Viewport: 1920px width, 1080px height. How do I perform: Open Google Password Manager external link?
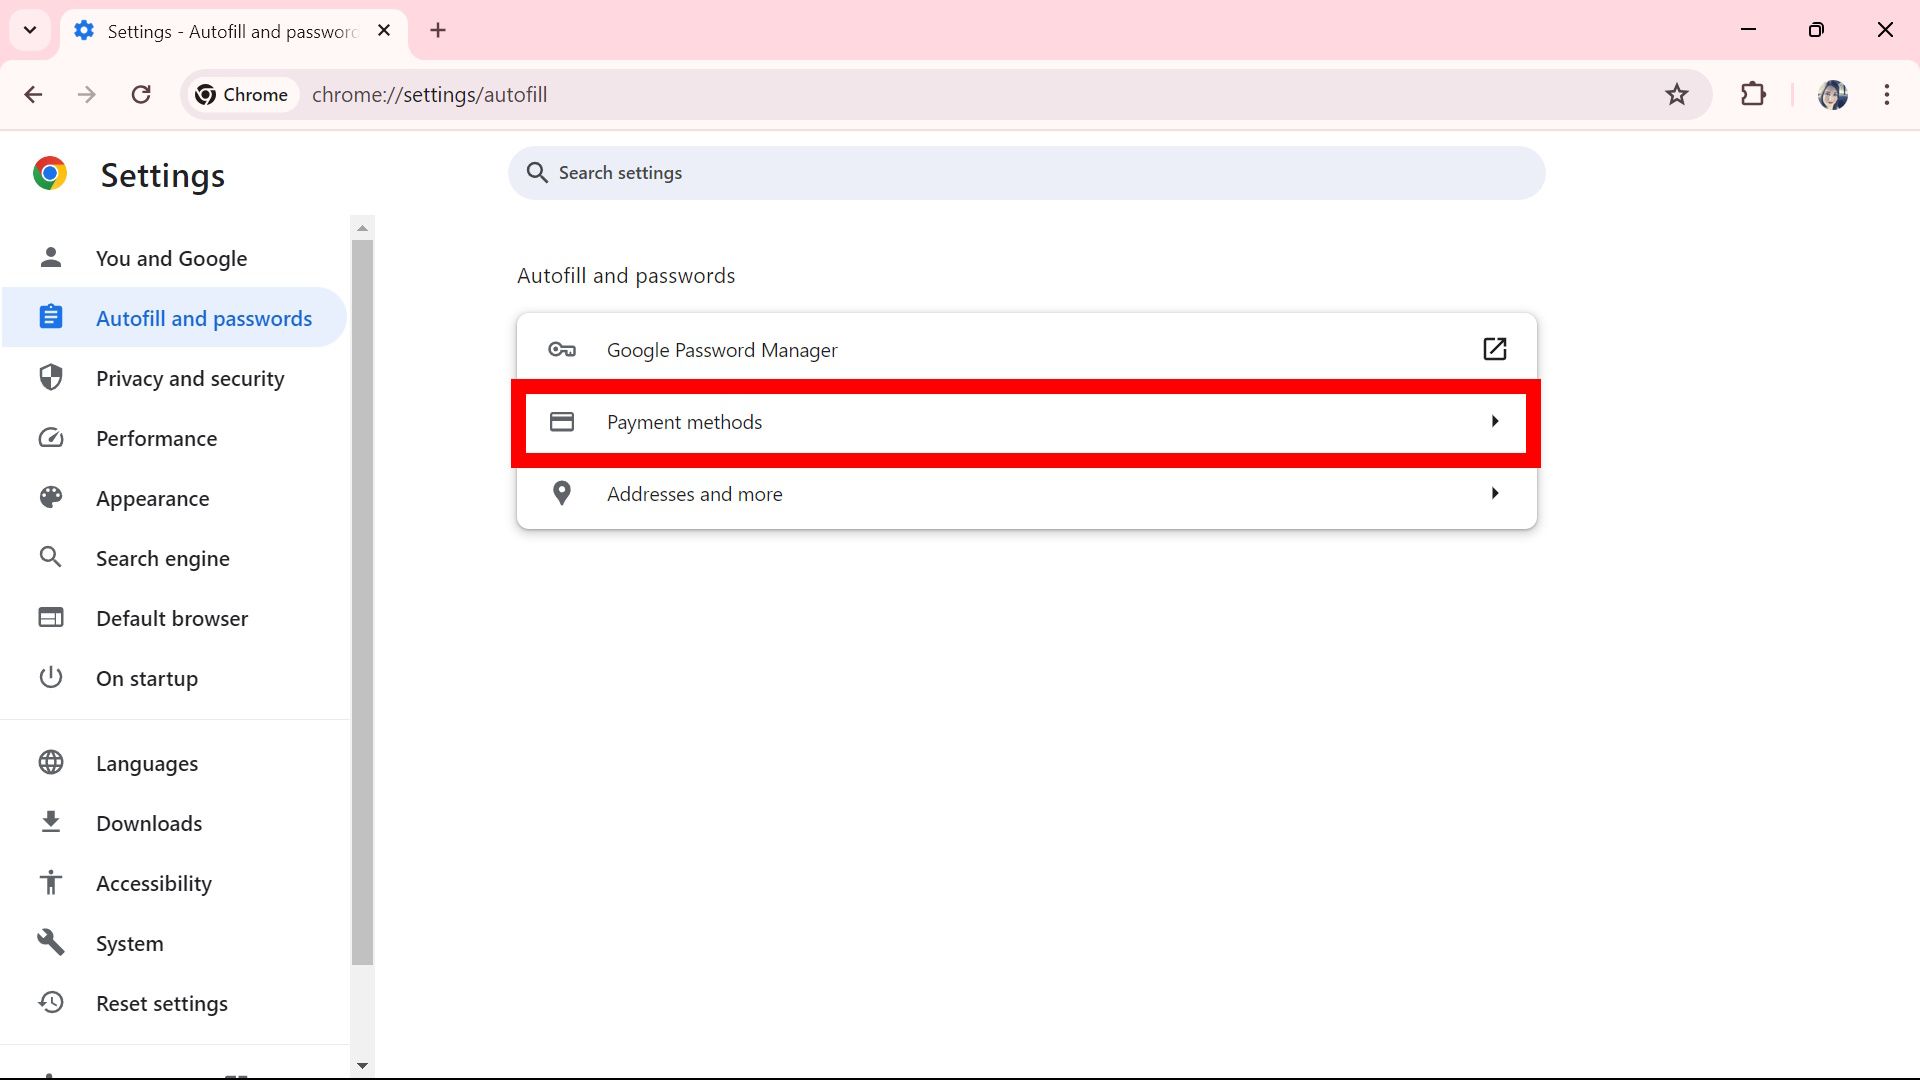point(1494,348)
